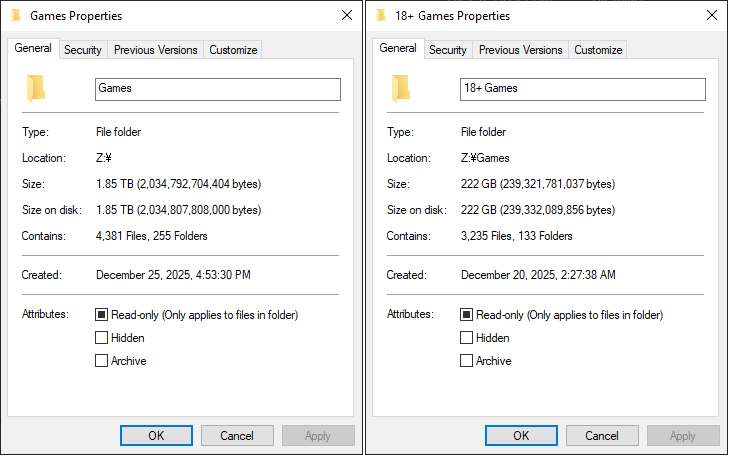
Task: Click created date December 20, 2025, 2:27:38 AM
Action: 538,275
